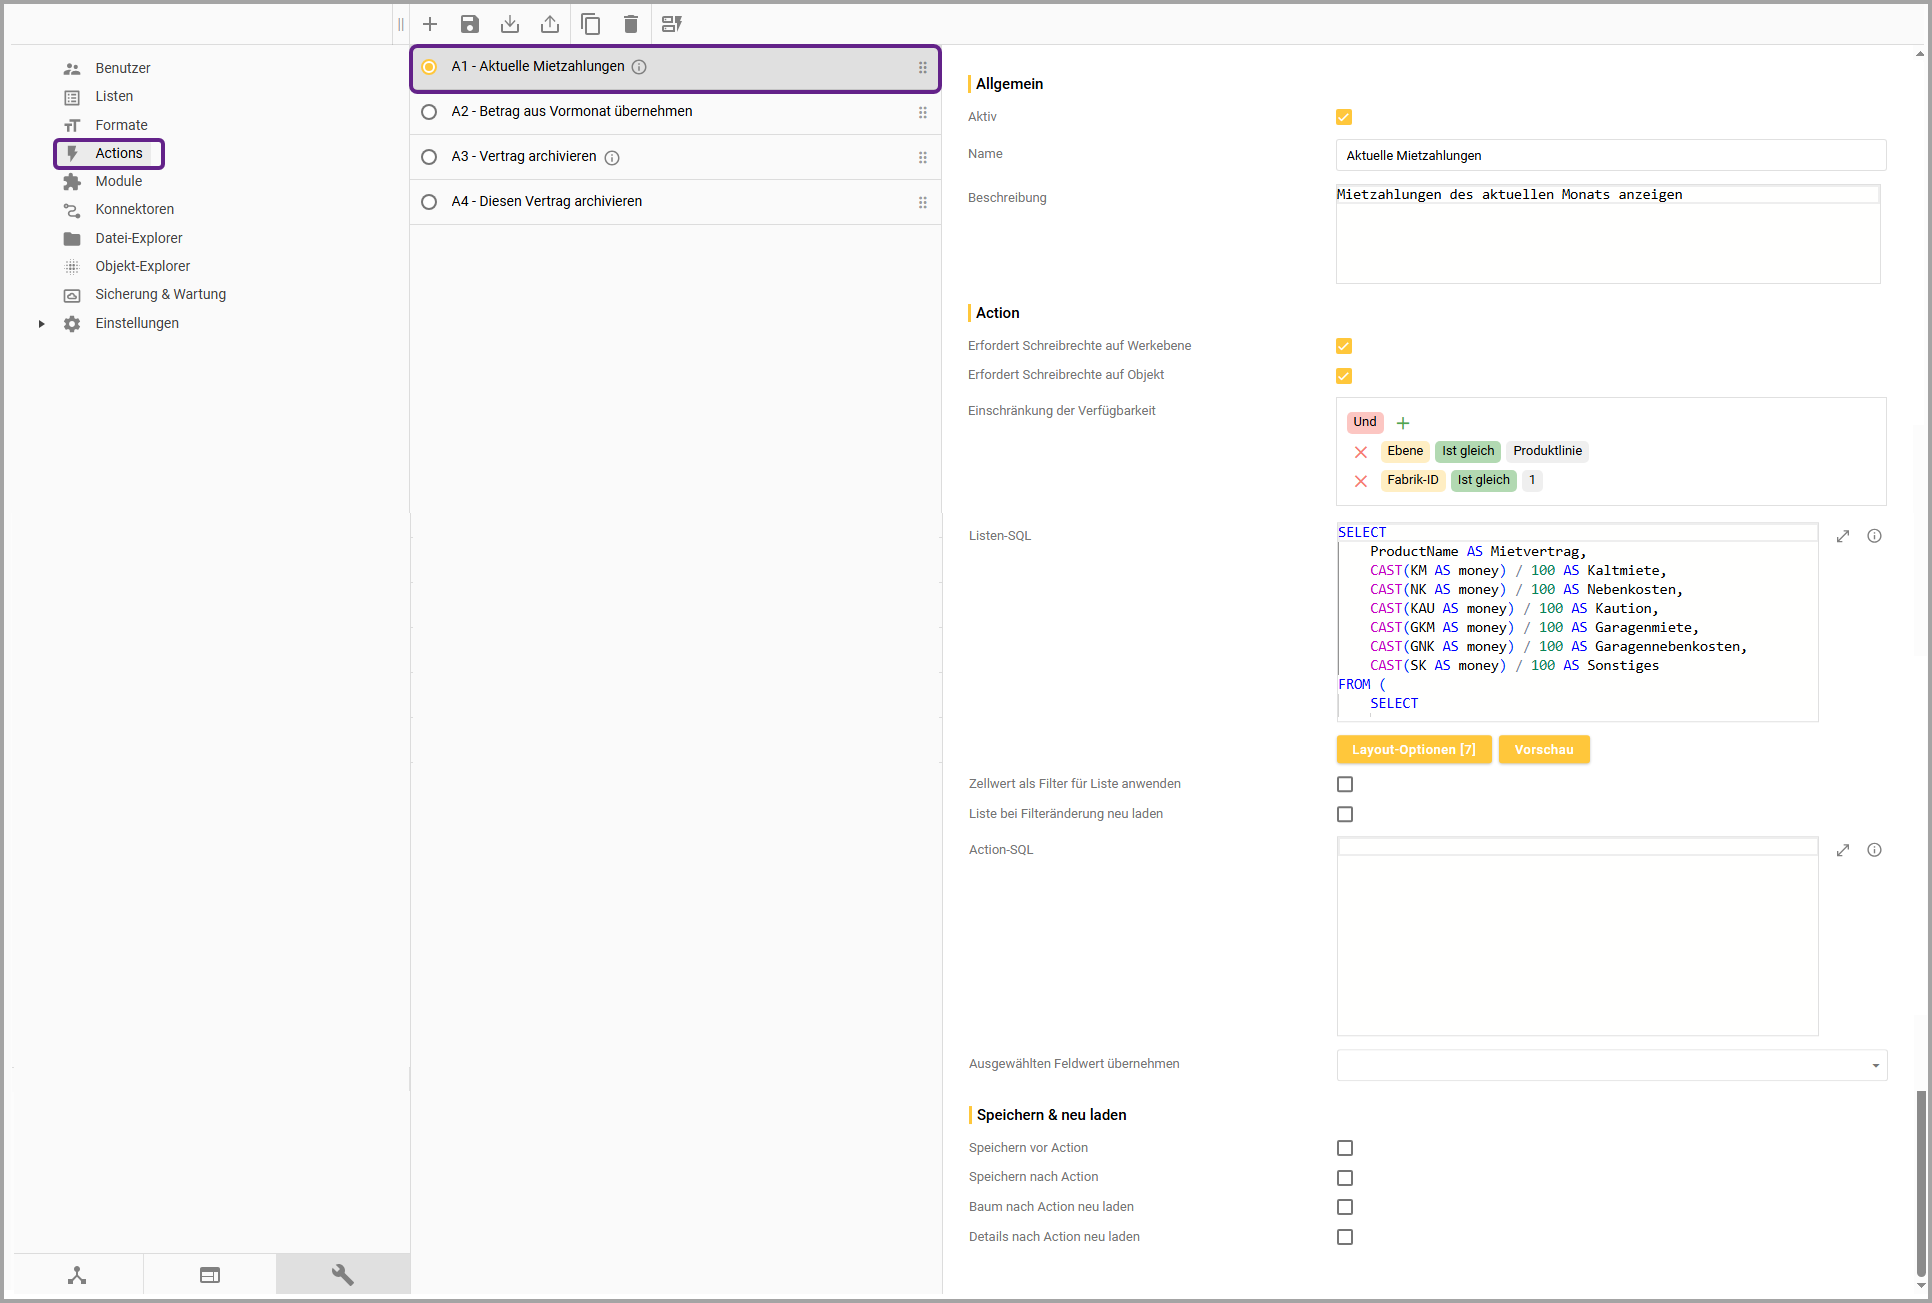Remove the Fabrik-ID condition with red X
1932x1303 pixels.
point(1361,481)
